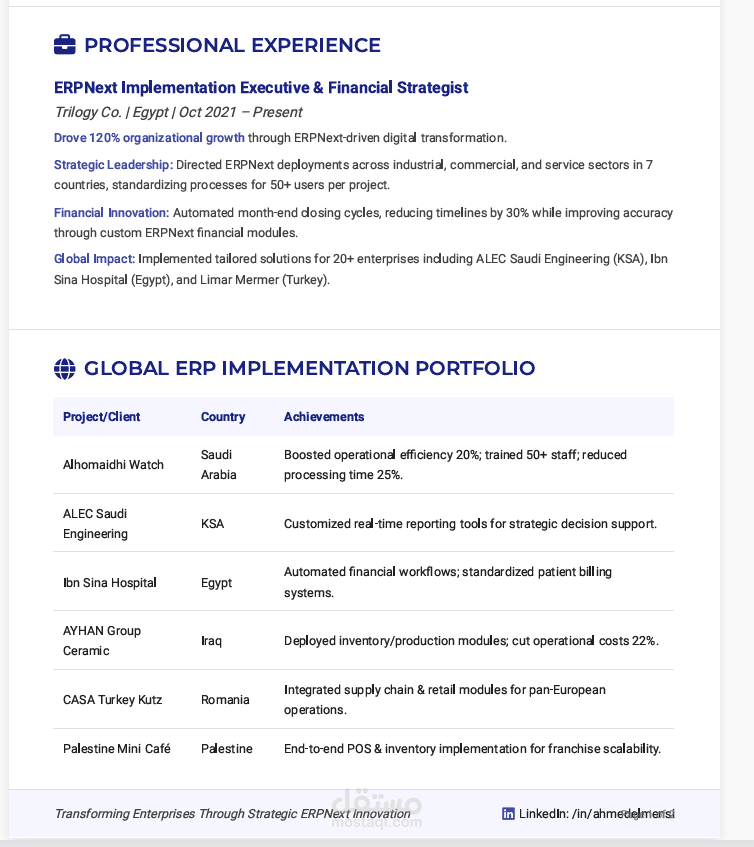Click the Iraq country cell
The width and height of the screenshot is (754, 847).
coord(211,641)
